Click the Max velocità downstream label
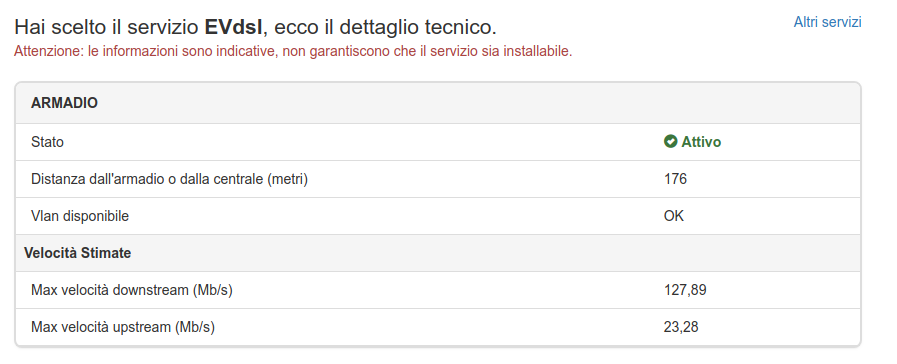This screenshot has height=364, width=897. [132, 290]
